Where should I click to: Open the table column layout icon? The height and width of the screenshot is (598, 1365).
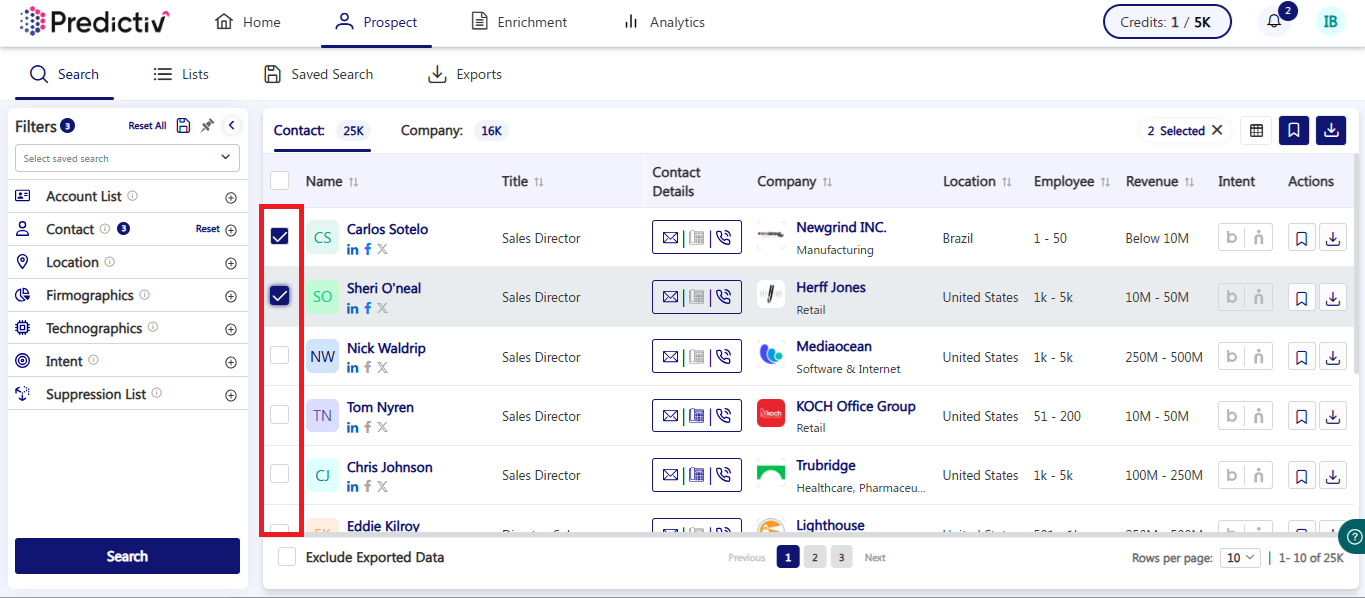click(1257, 130)
